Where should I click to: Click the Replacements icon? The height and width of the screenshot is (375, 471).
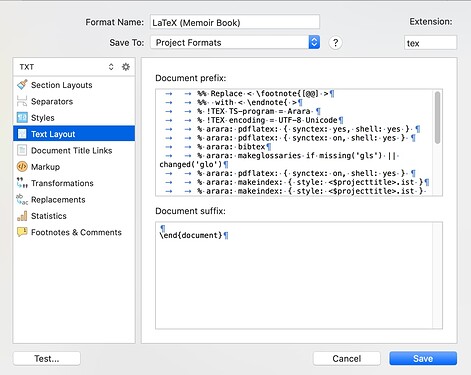(x=22, y=199)
